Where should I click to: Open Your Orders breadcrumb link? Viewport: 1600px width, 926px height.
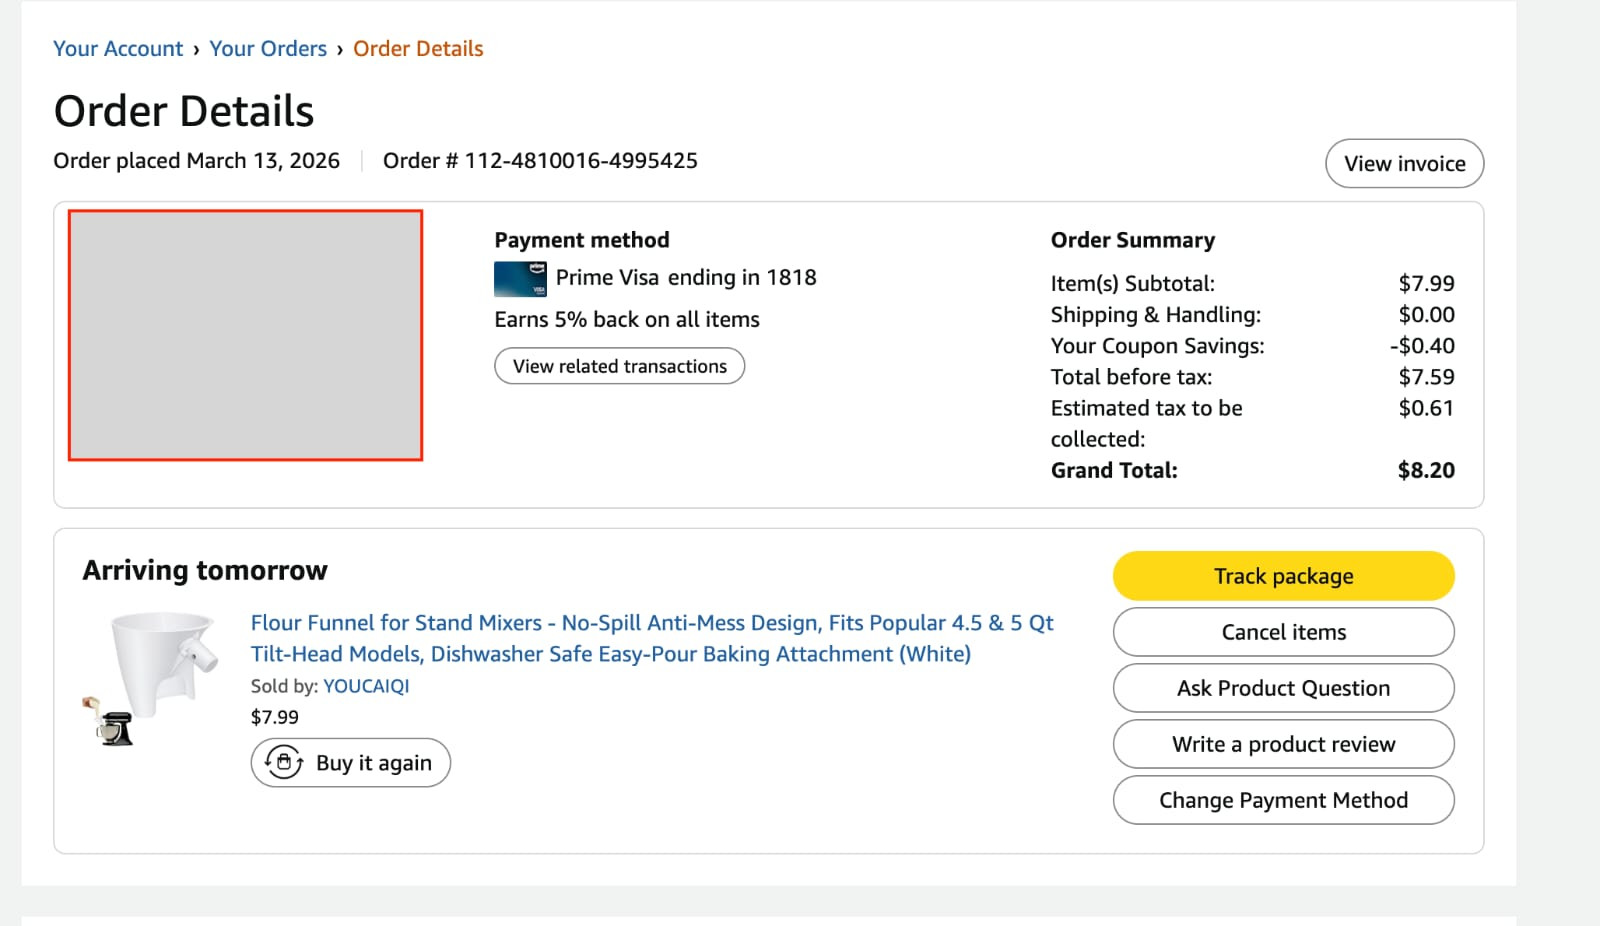(268, 49)
